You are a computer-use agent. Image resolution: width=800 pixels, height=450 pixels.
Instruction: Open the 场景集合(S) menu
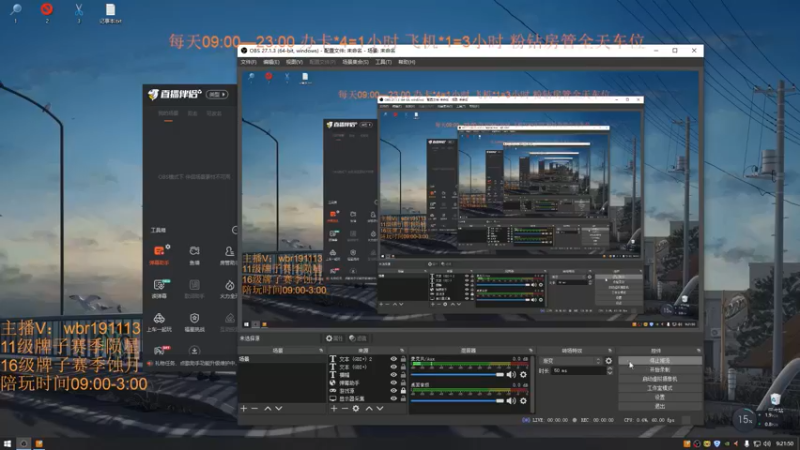click(355, 62)
